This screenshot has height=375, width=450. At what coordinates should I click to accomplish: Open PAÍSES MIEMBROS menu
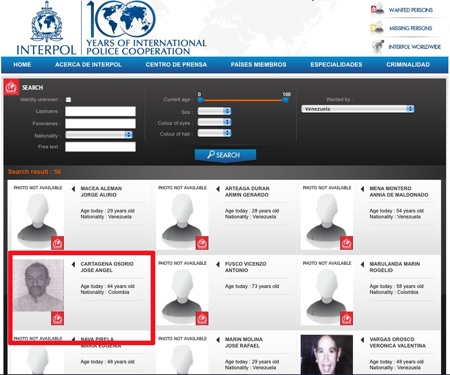point(259,65)
